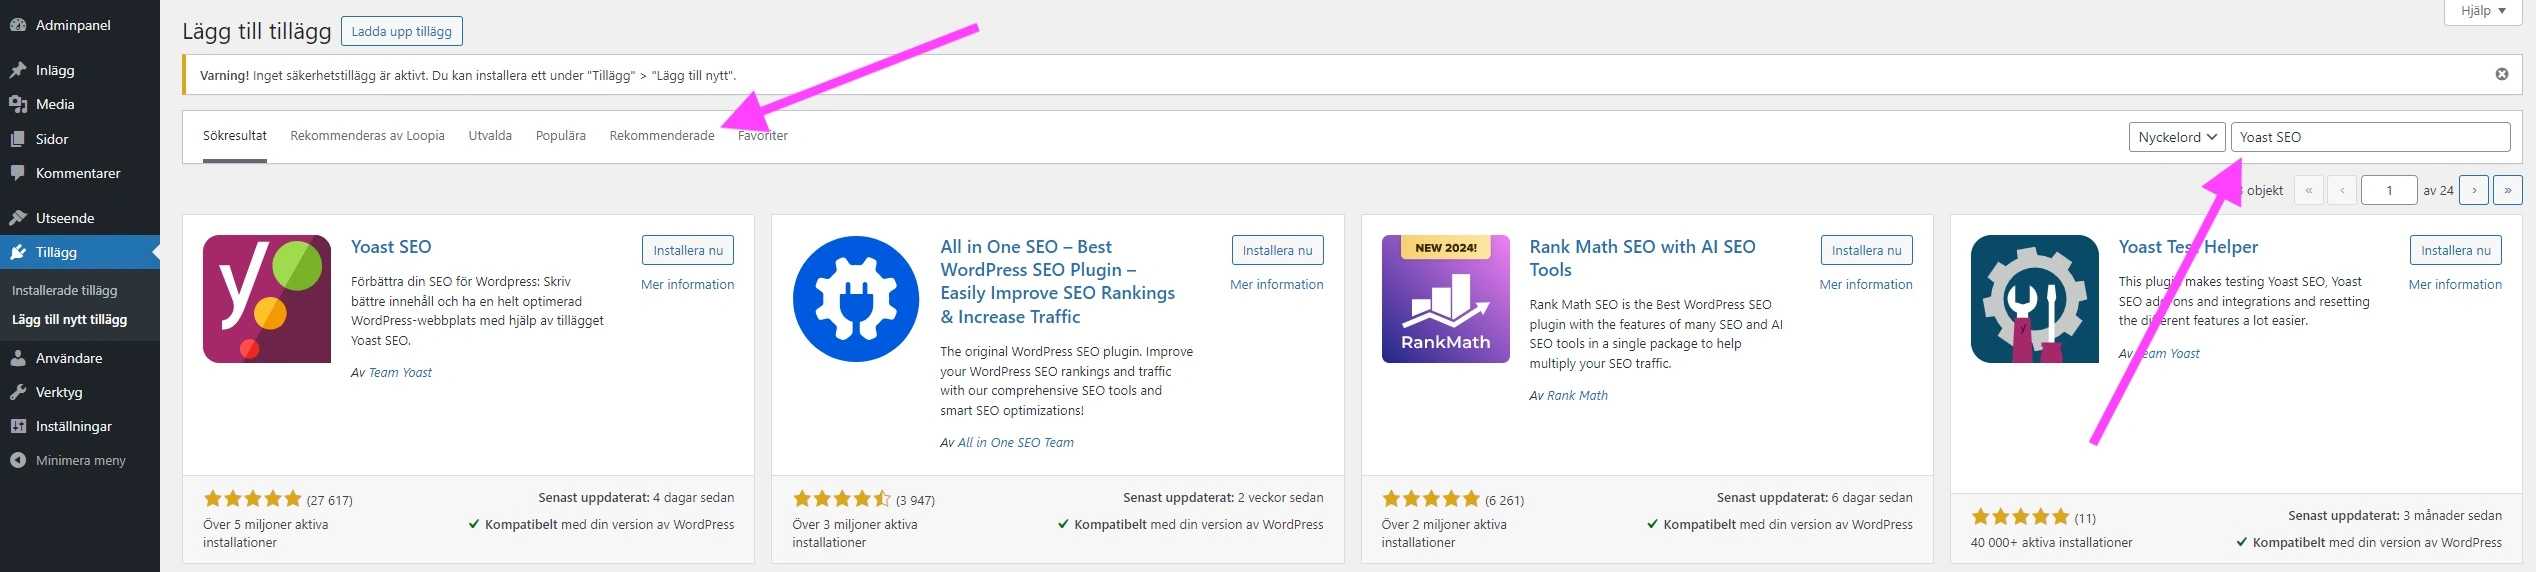Switch to the Populära tab
Viewport: 2536px width, 572px height.
pos(561,136)
